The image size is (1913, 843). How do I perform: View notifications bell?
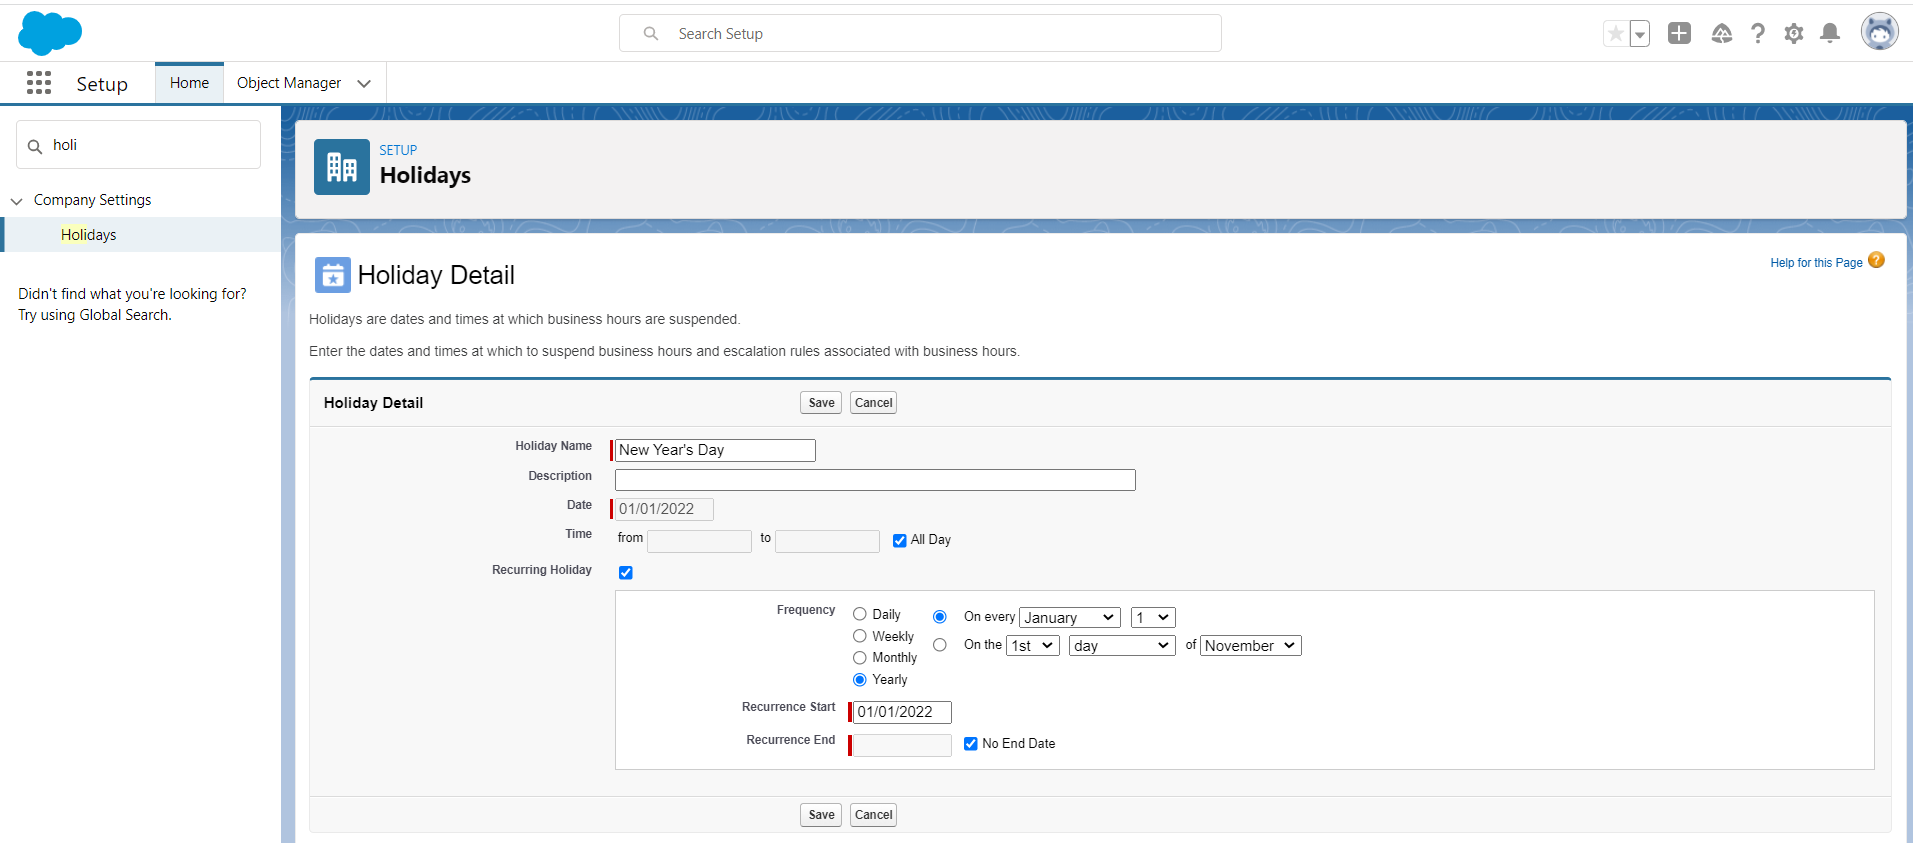pos(1830,33)
